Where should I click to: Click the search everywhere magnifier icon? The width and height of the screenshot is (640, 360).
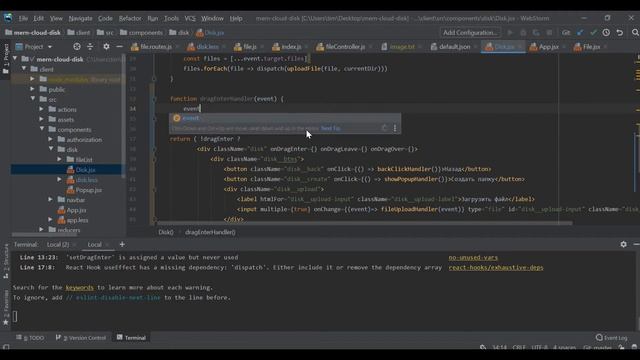point(635,33)
